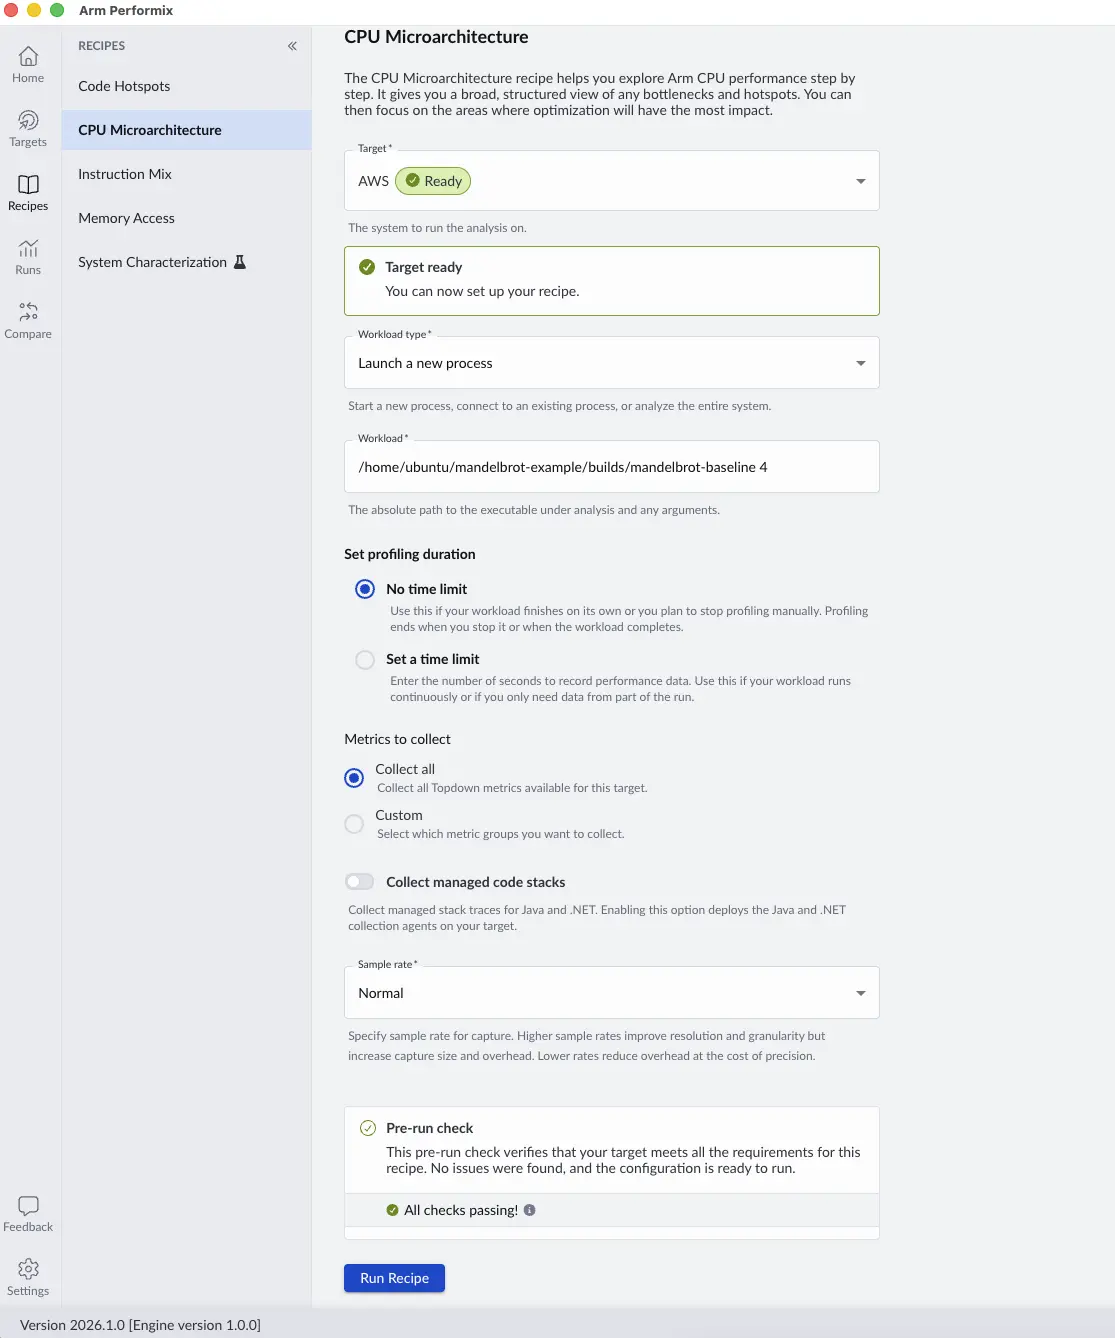Image resolution: width=1115 pixels, height=1338 pixels.
Task: Open the Home page icon
Action: tap(28, 57)
